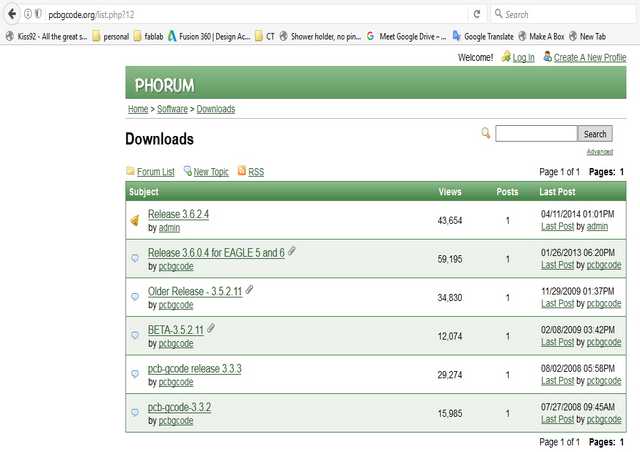Click the topic bubble icon for pcb-gcode-3.3.2
640x452 pixels.
click(x=135, y=412)
